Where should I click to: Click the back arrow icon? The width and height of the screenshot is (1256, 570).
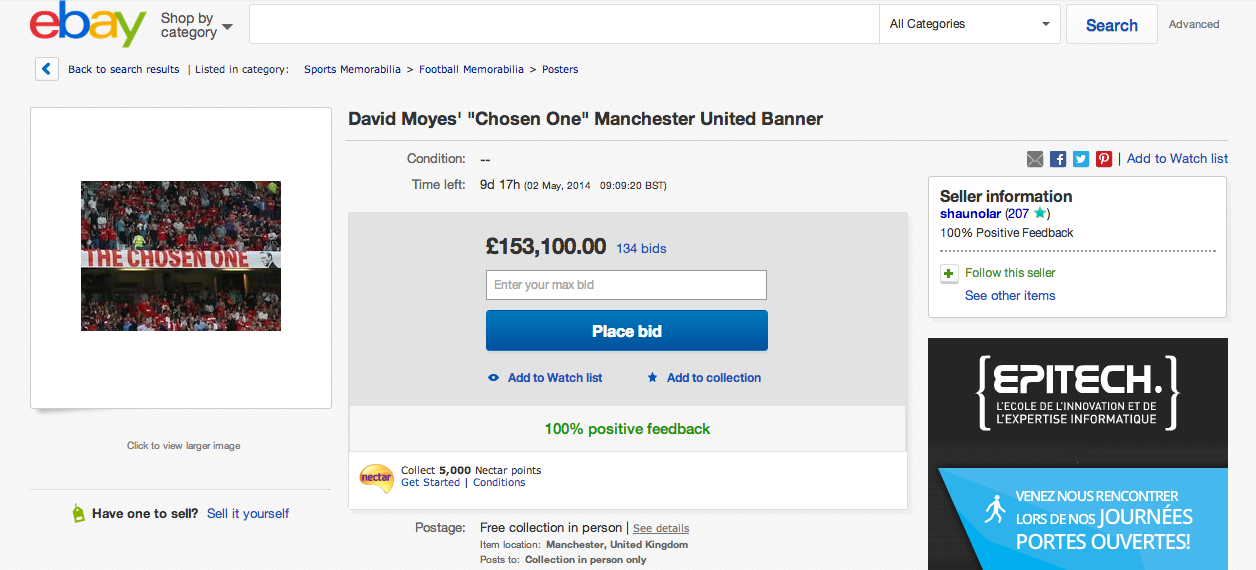[46, 69]
